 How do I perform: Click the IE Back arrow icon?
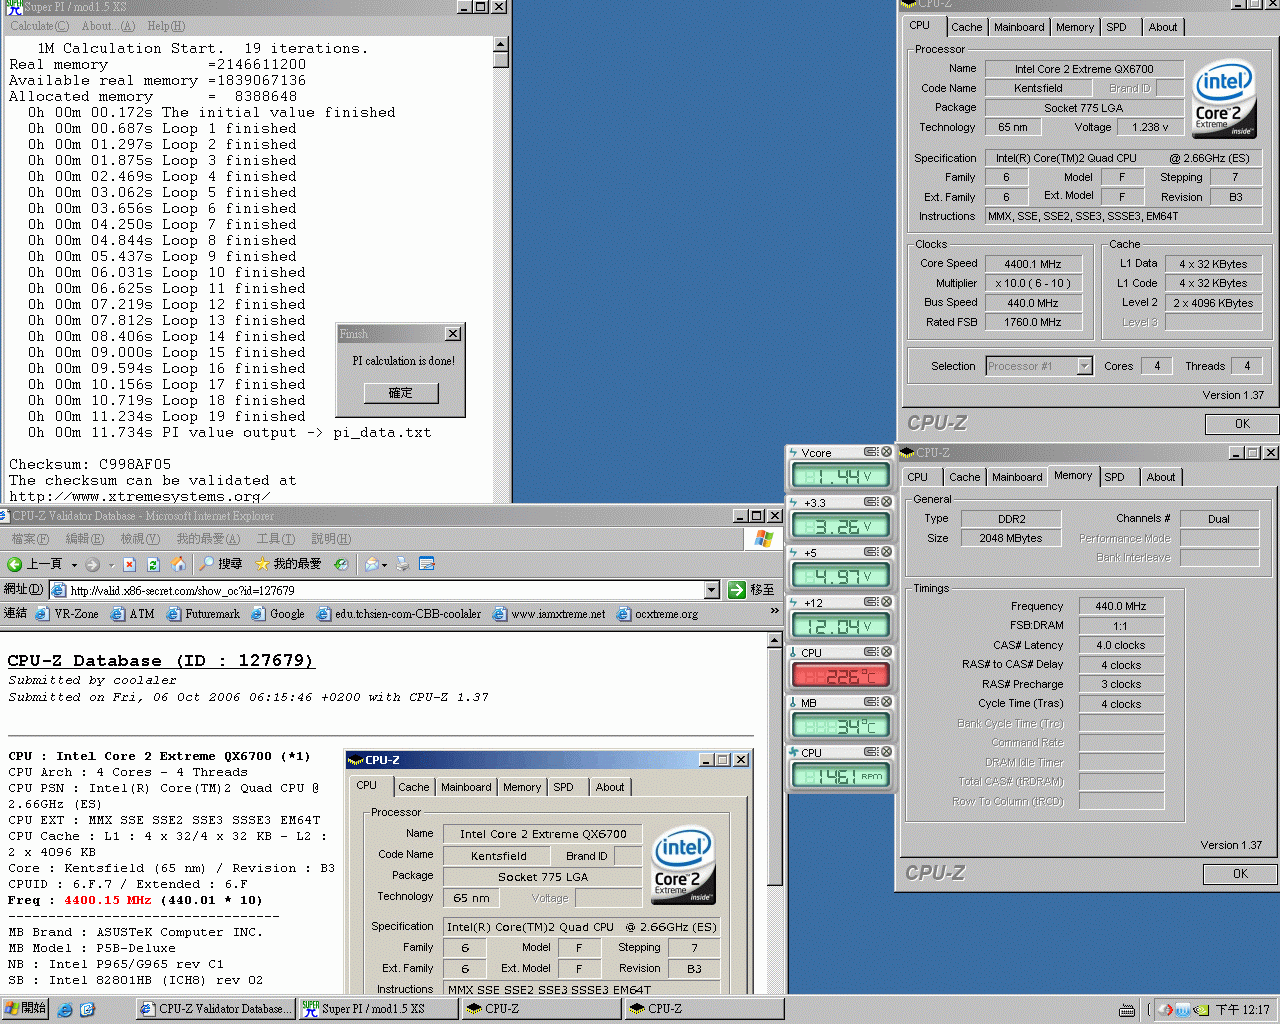coord(15,564)
